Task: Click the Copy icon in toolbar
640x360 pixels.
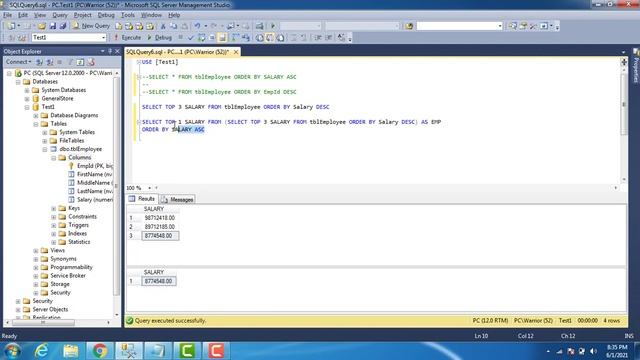Action: click(173, 26)
